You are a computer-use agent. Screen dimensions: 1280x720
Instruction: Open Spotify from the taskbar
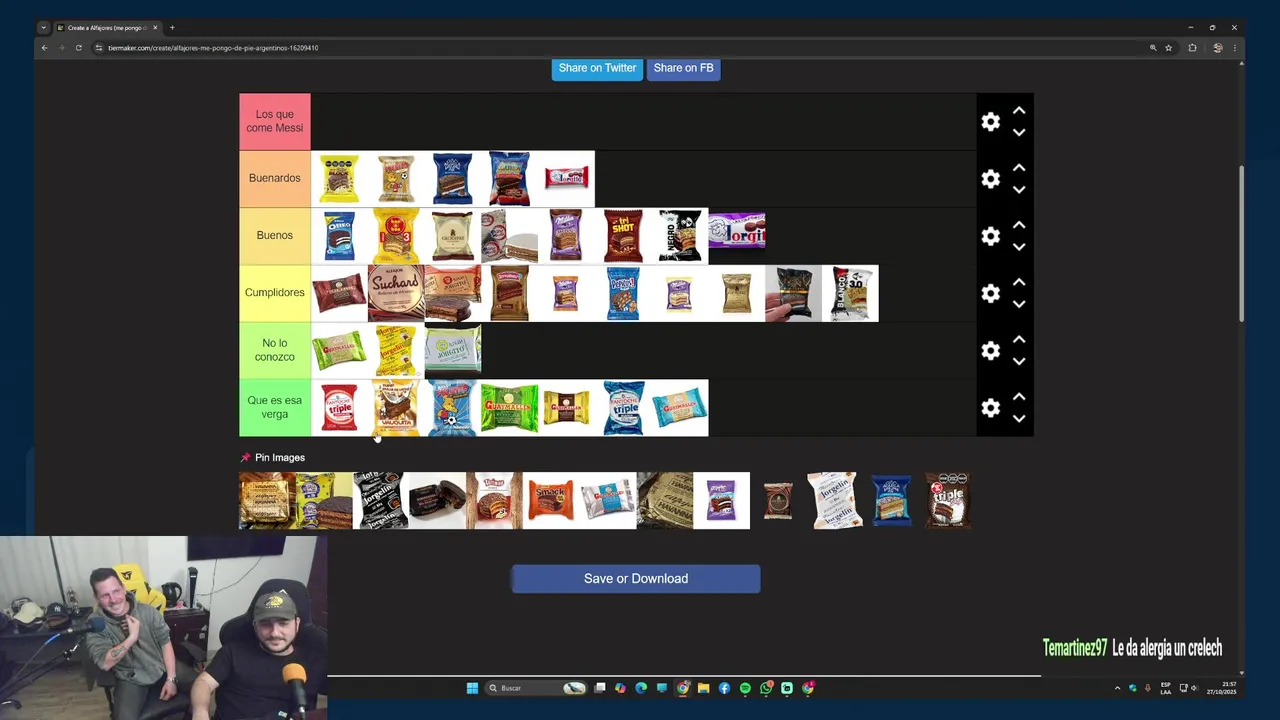(x=745, y=688)
